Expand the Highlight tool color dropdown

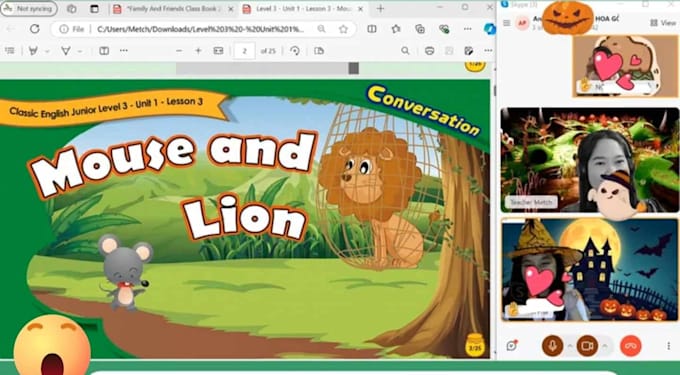[x=47, y=51]
